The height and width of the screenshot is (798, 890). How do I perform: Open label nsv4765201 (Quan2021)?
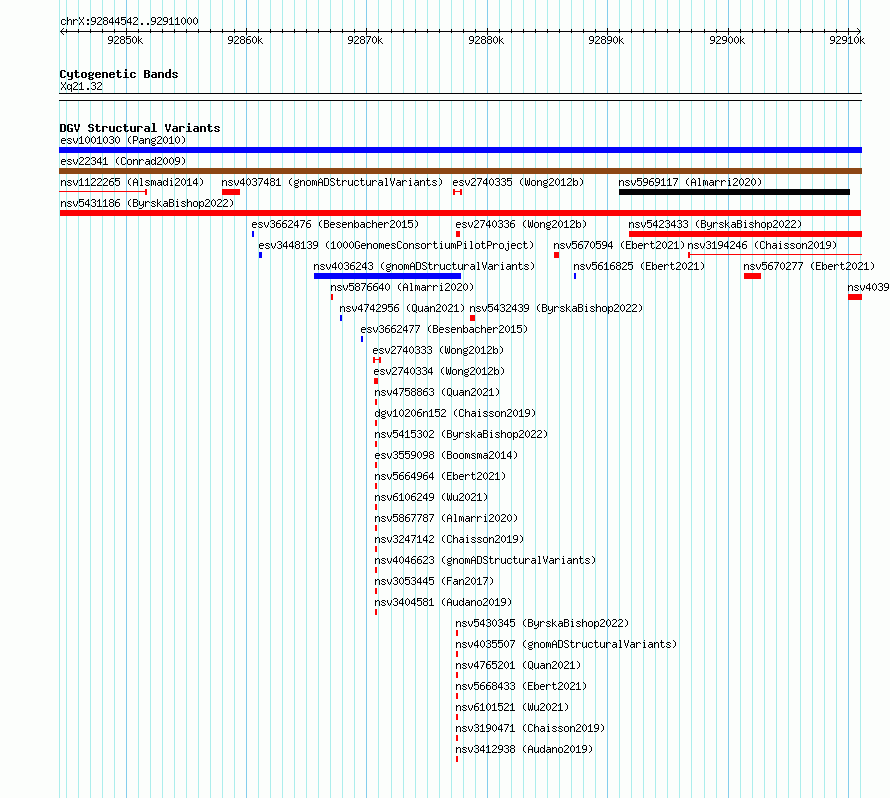518,665
